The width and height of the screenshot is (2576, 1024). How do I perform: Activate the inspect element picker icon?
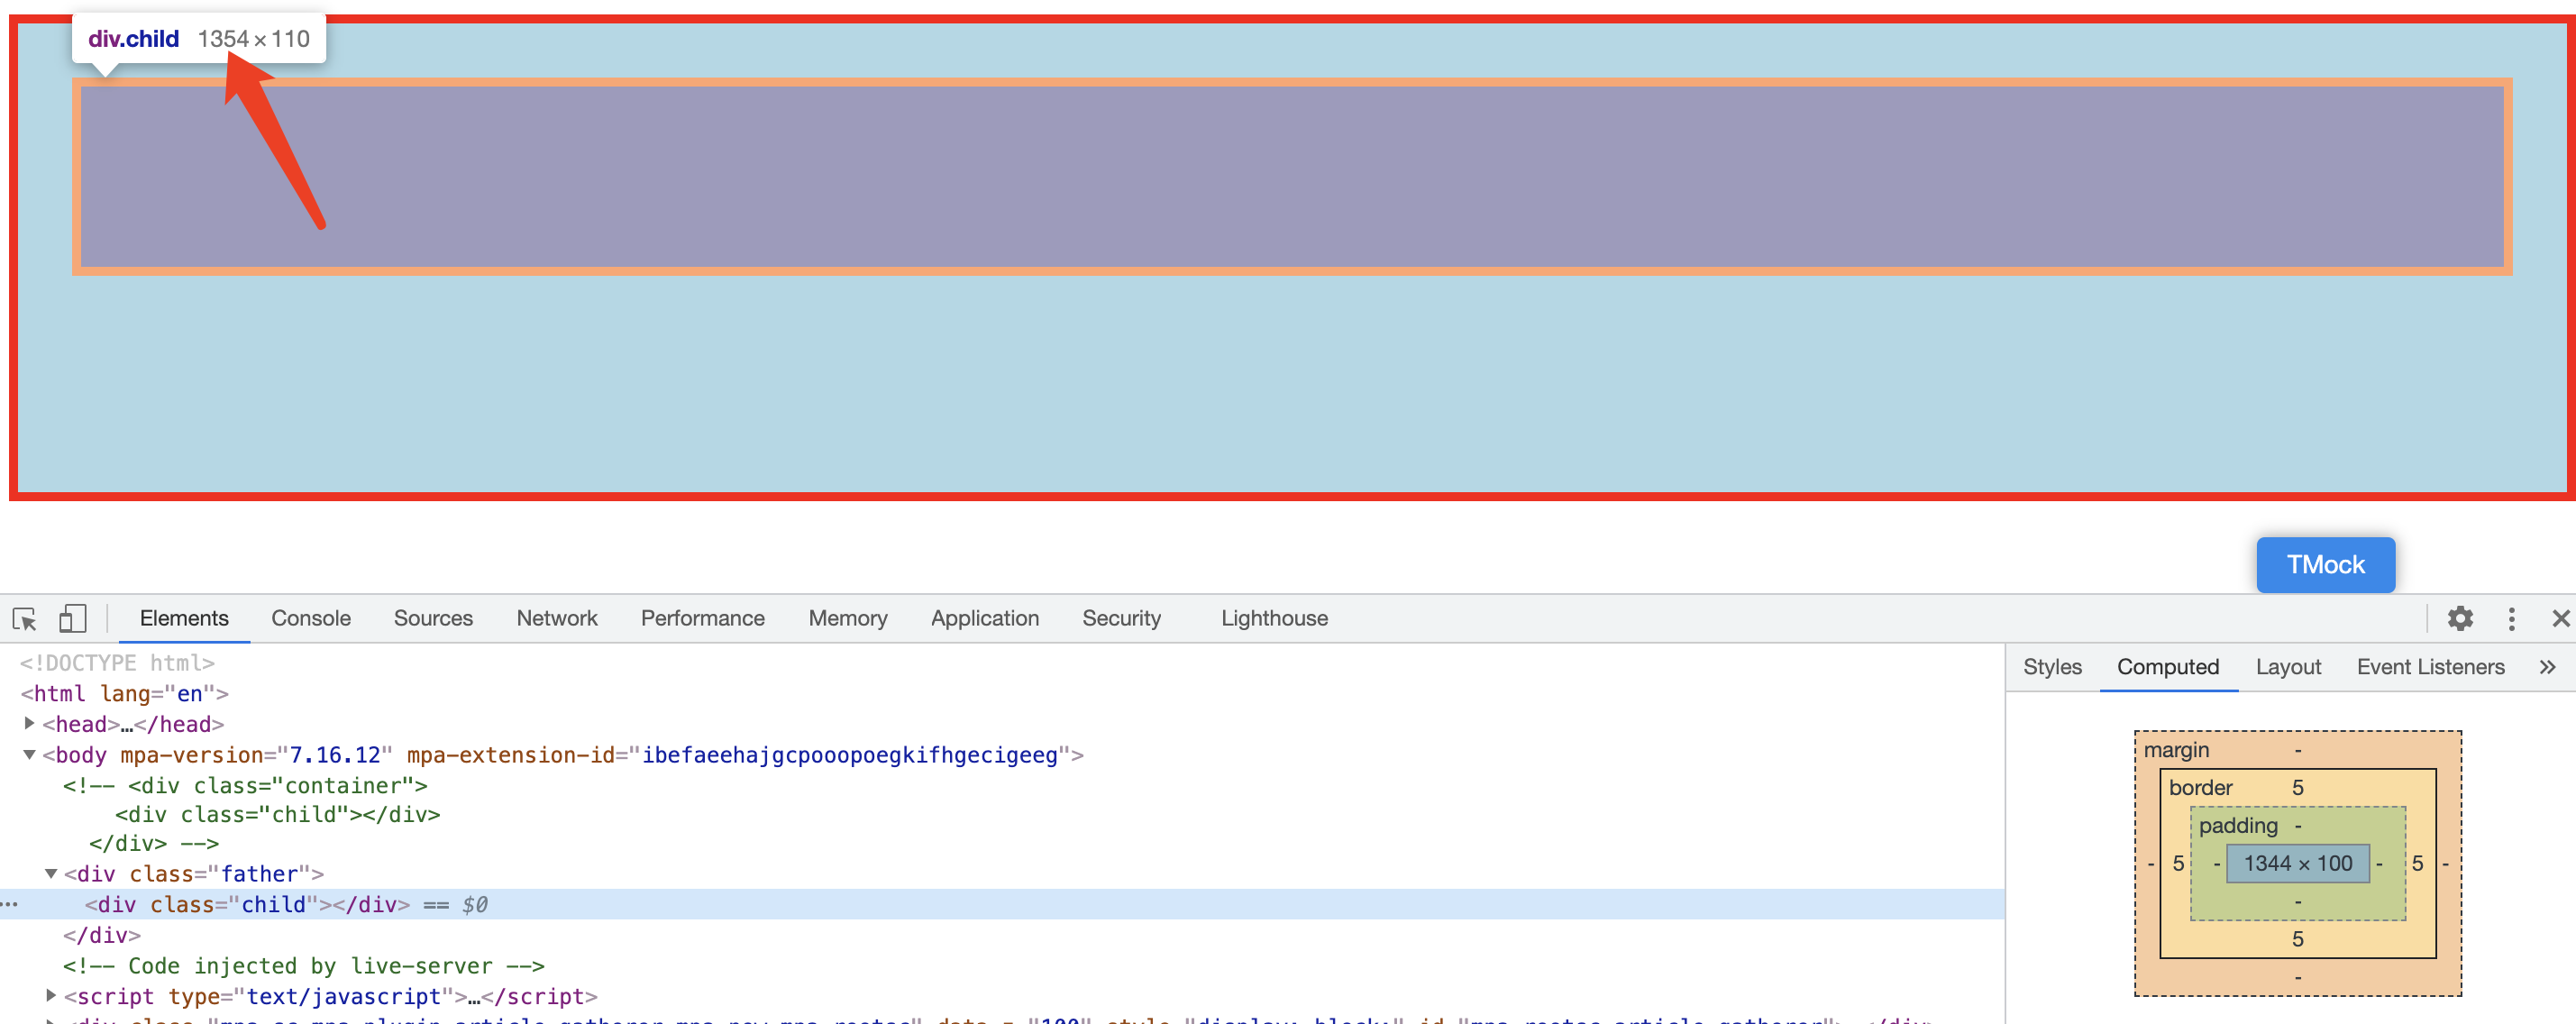pos(25,619)
